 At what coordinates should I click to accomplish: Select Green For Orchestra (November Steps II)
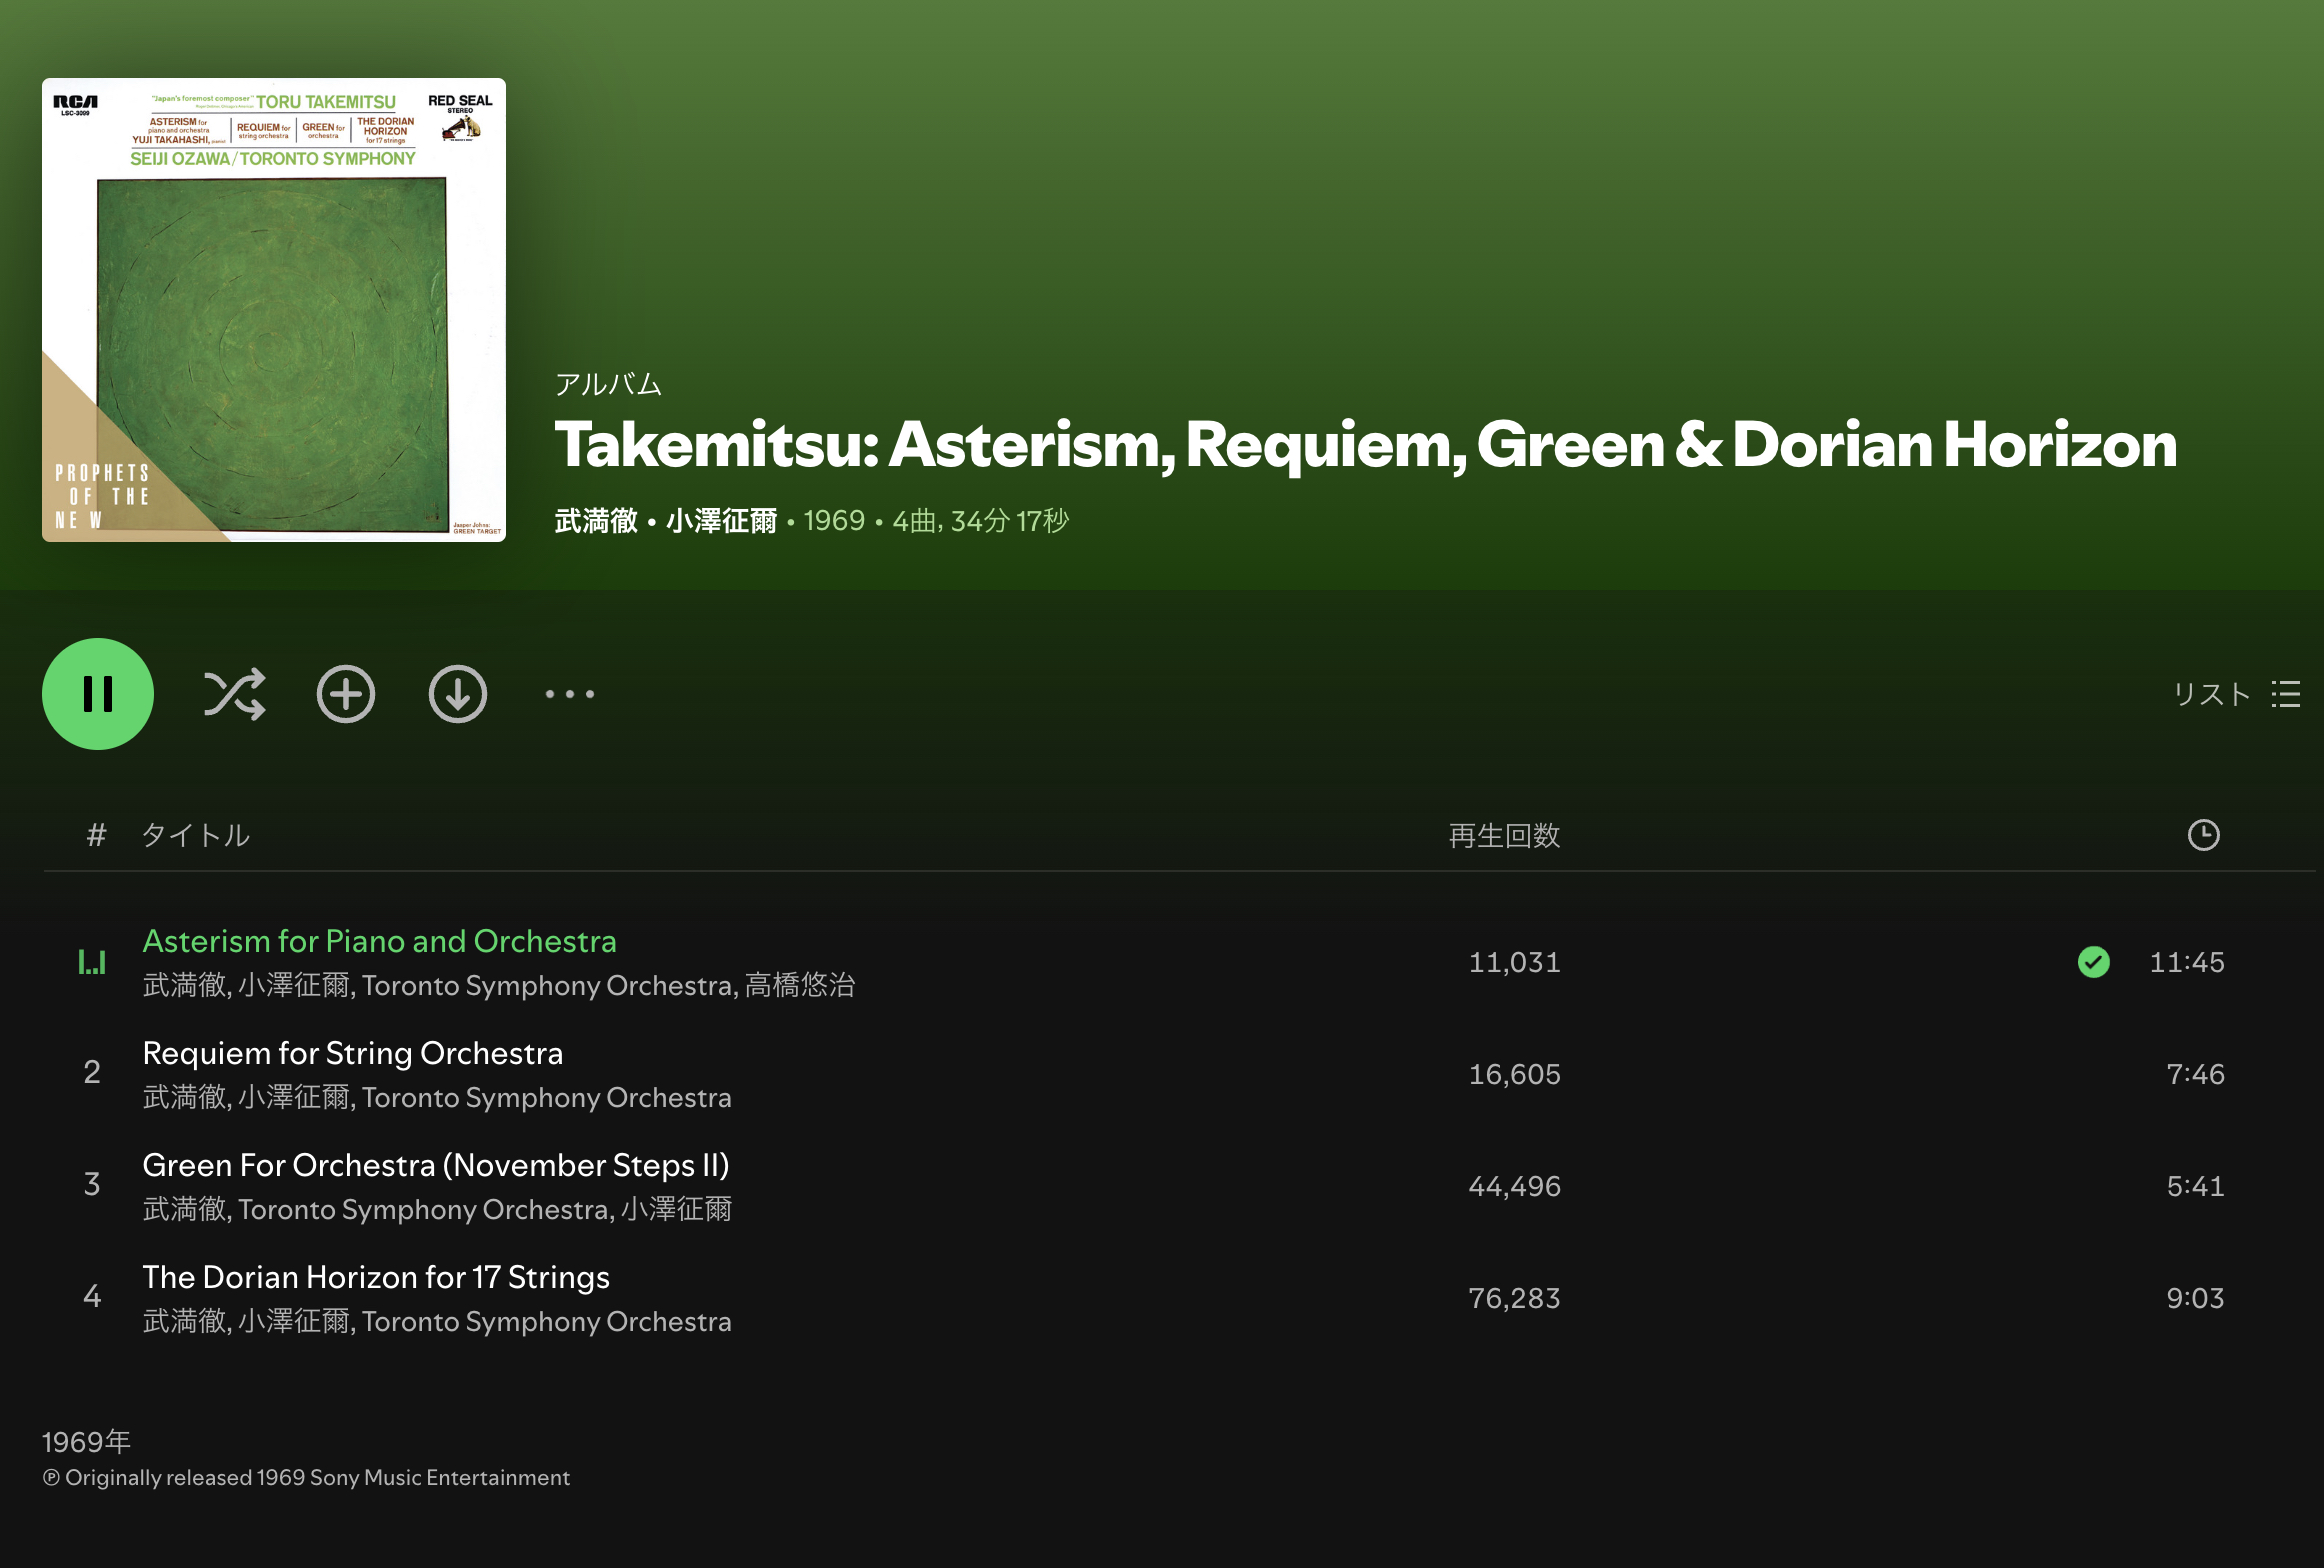tap(436, 1165)
